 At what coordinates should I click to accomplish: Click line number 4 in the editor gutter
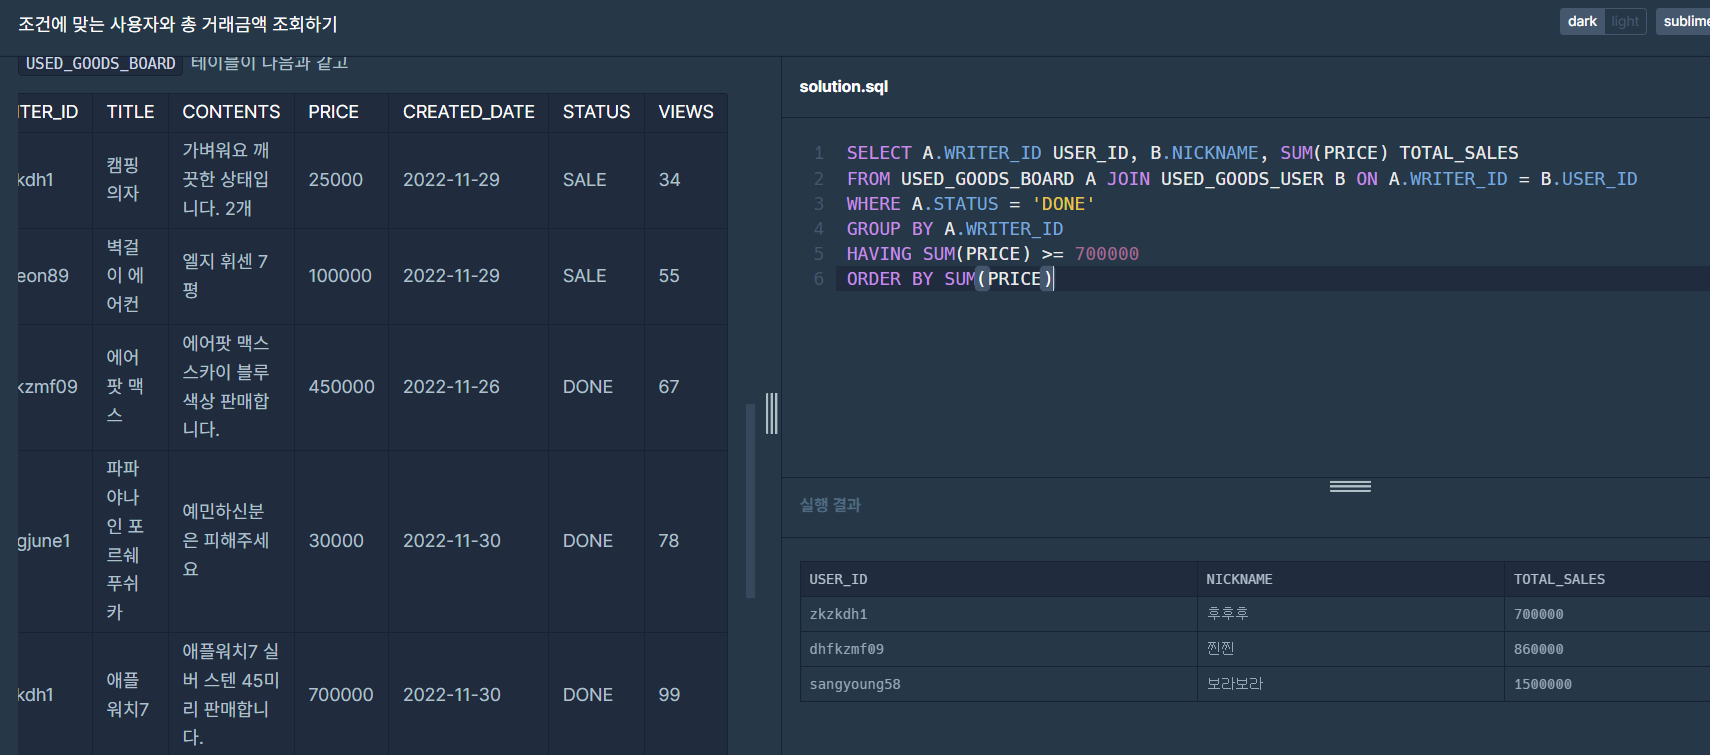[819, 229]
